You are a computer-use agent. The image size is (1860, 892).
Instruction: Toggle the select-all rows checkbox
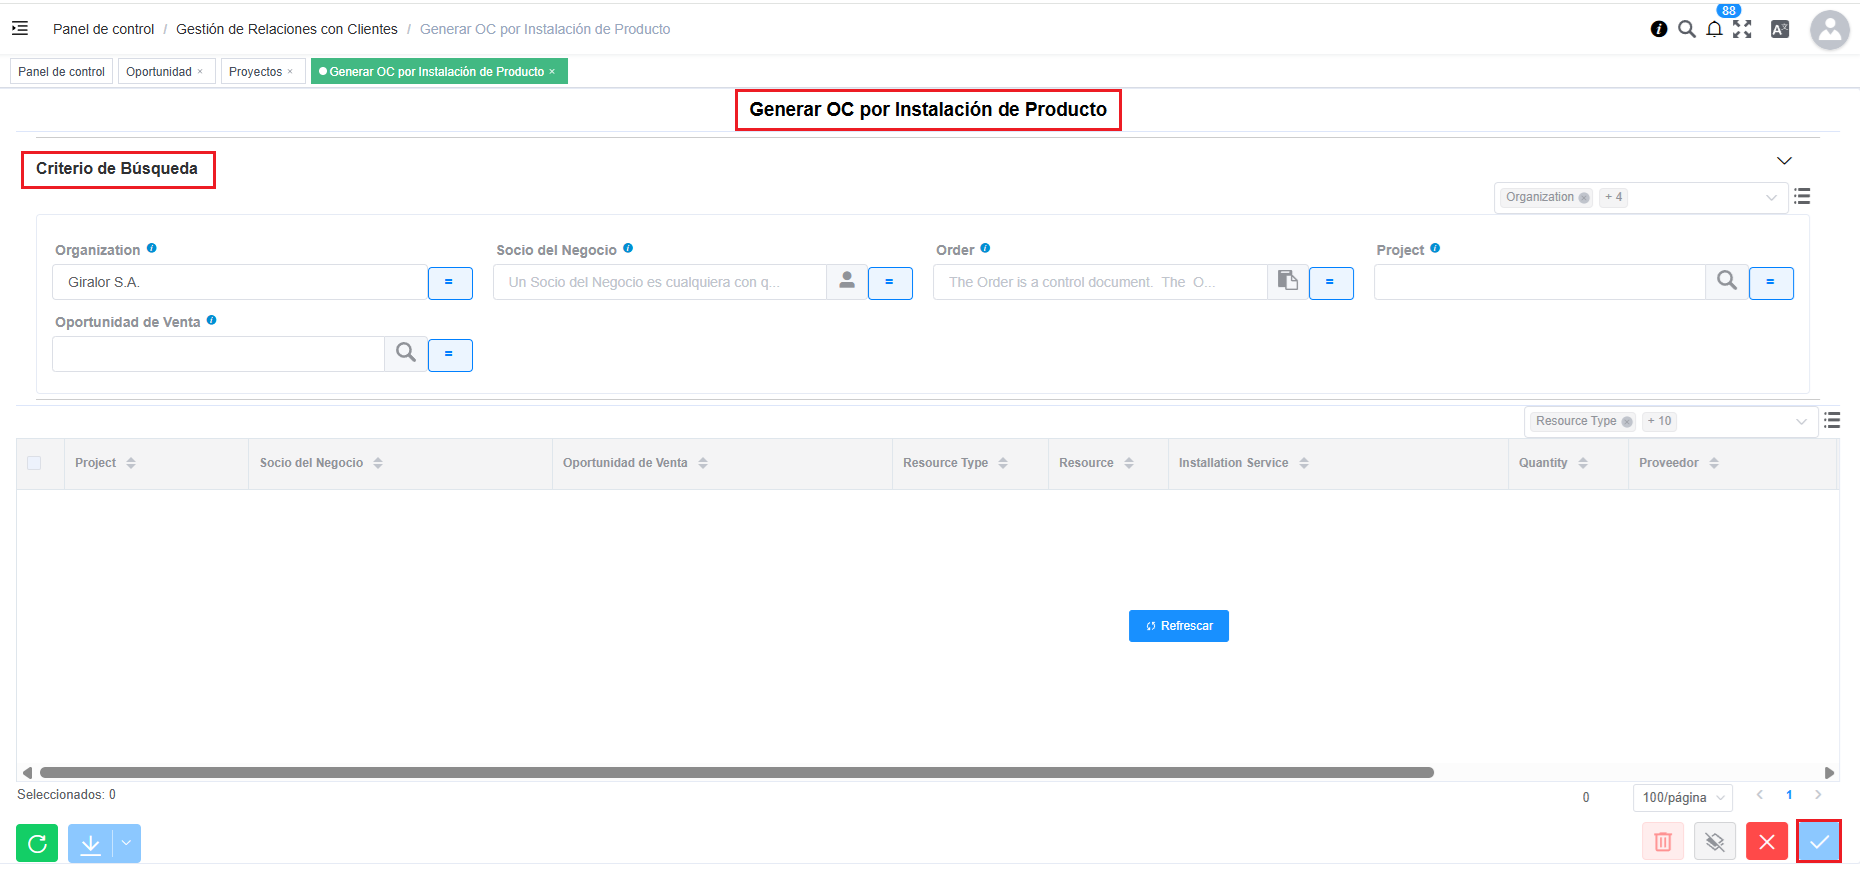[x=34, y=463]
